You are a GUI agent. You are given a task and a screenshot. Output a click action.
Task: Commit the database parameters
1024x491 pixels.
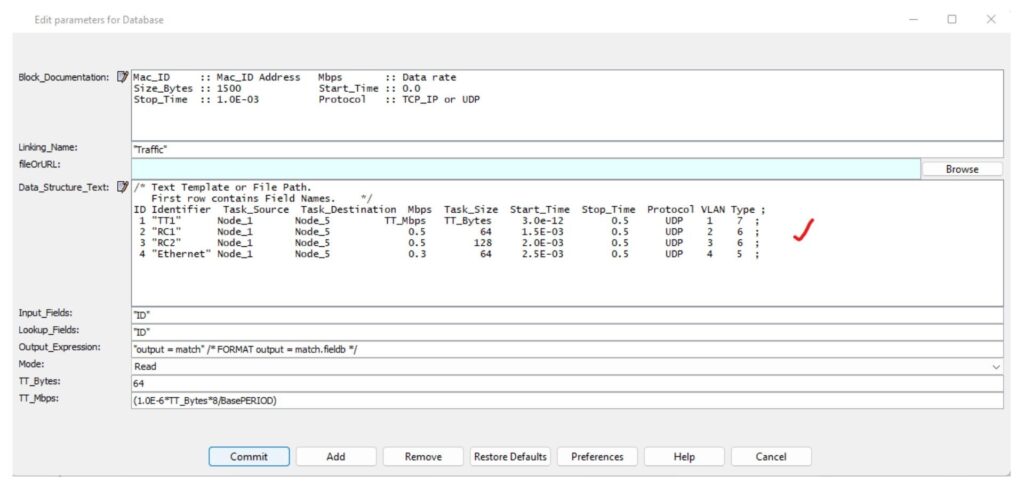[x=249, y=456]
